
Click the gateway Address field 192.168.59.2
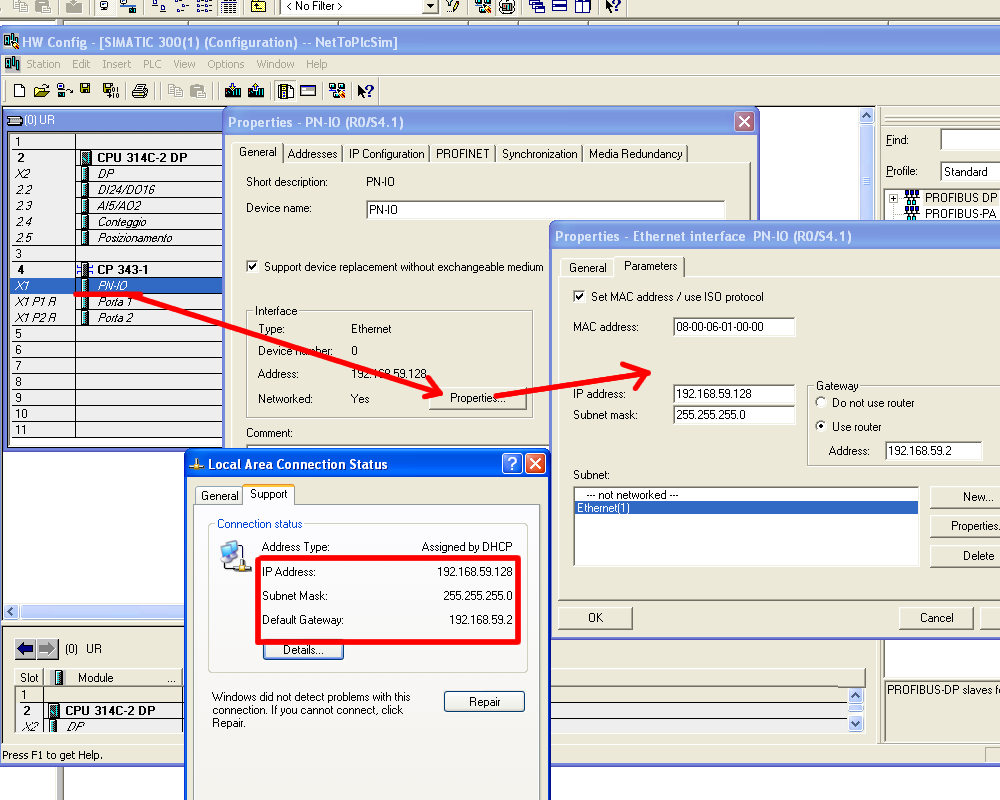(x=934, y=450)
